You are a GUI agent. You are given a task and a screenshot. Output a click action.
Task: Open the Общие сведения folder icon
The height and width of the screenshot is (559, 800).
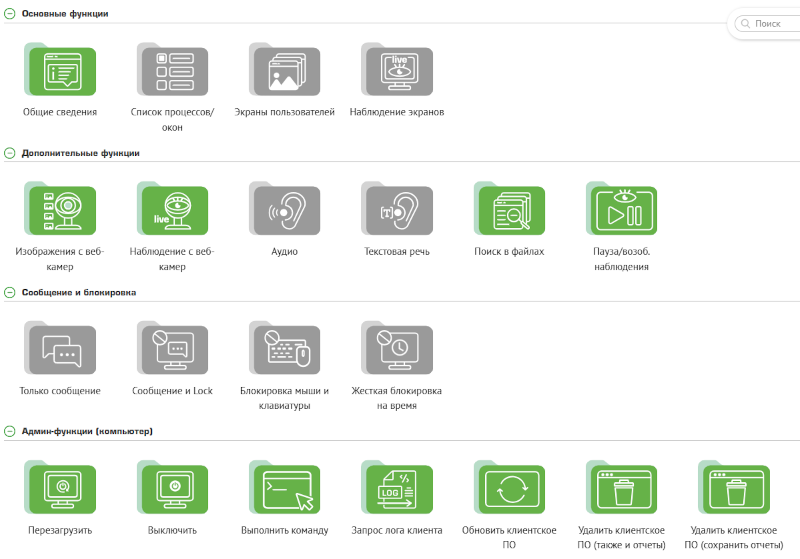[x=60, y=71]
